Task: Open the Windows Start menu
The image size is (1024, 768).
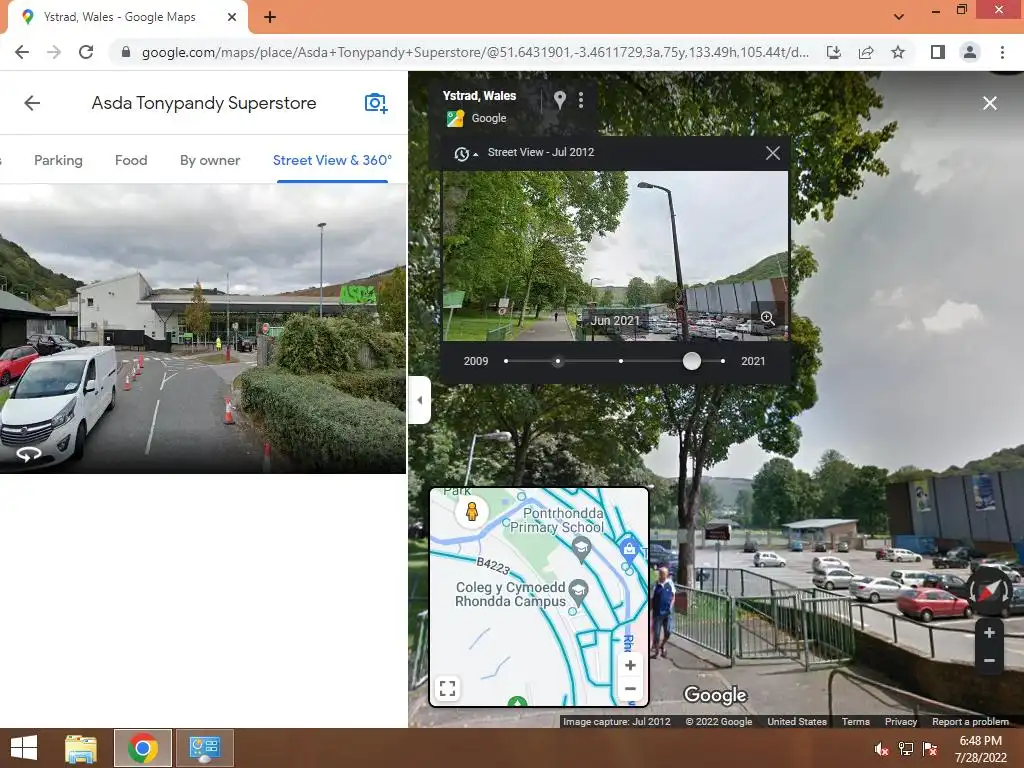Action: tap(24, 748)
